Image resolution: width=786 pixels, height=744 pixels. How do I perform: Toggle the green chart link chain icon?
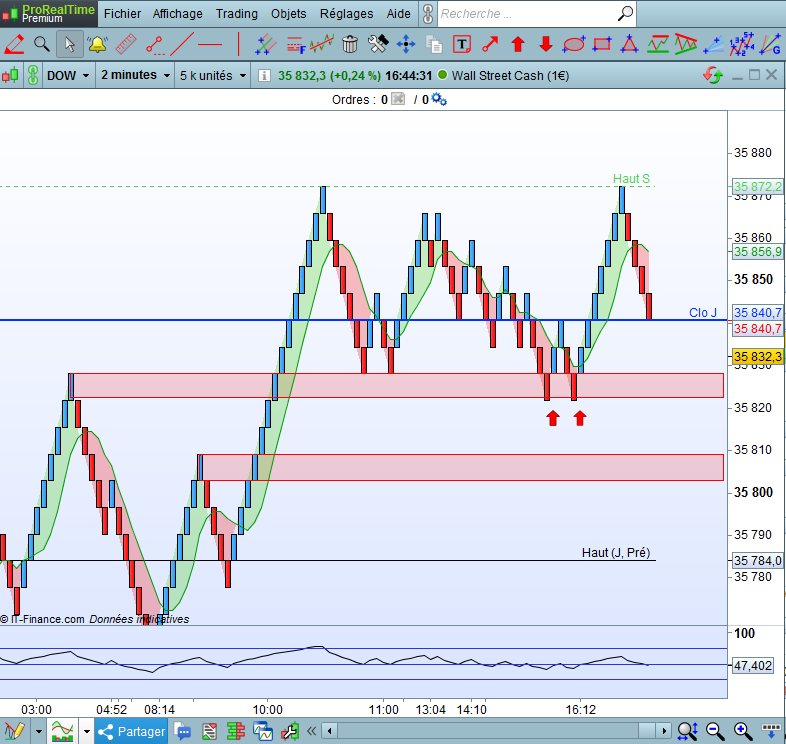click(33, 75)
